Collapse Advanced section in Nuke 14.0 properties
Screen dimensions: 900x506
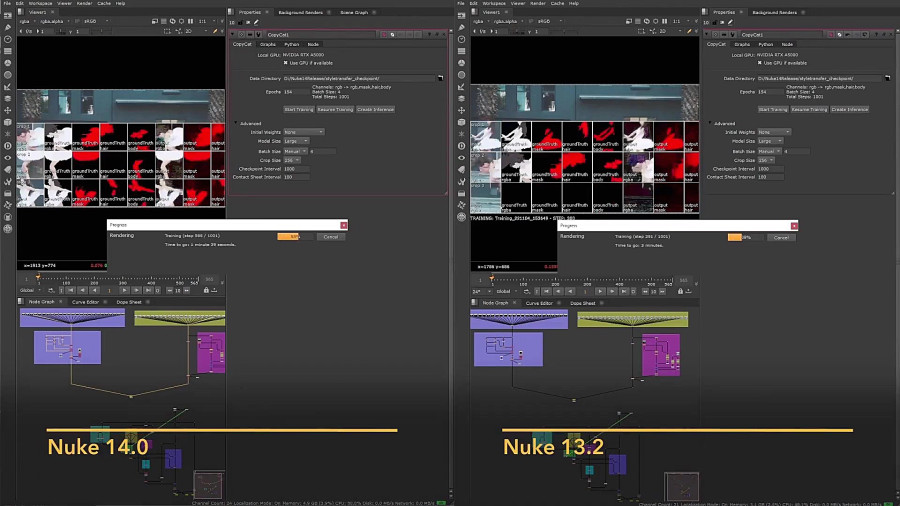coord(235,123)
